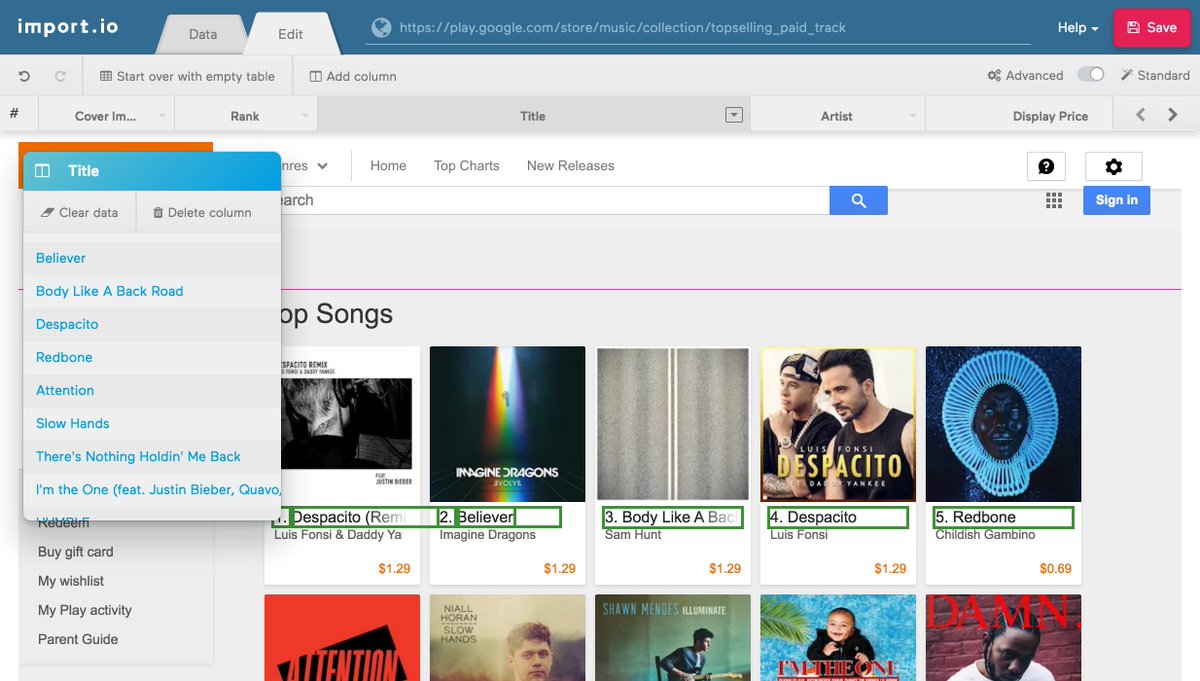The height and width of the screenshot is (681, 1200).
Task: Click the Play Store search field
Action: pos(555,200)
